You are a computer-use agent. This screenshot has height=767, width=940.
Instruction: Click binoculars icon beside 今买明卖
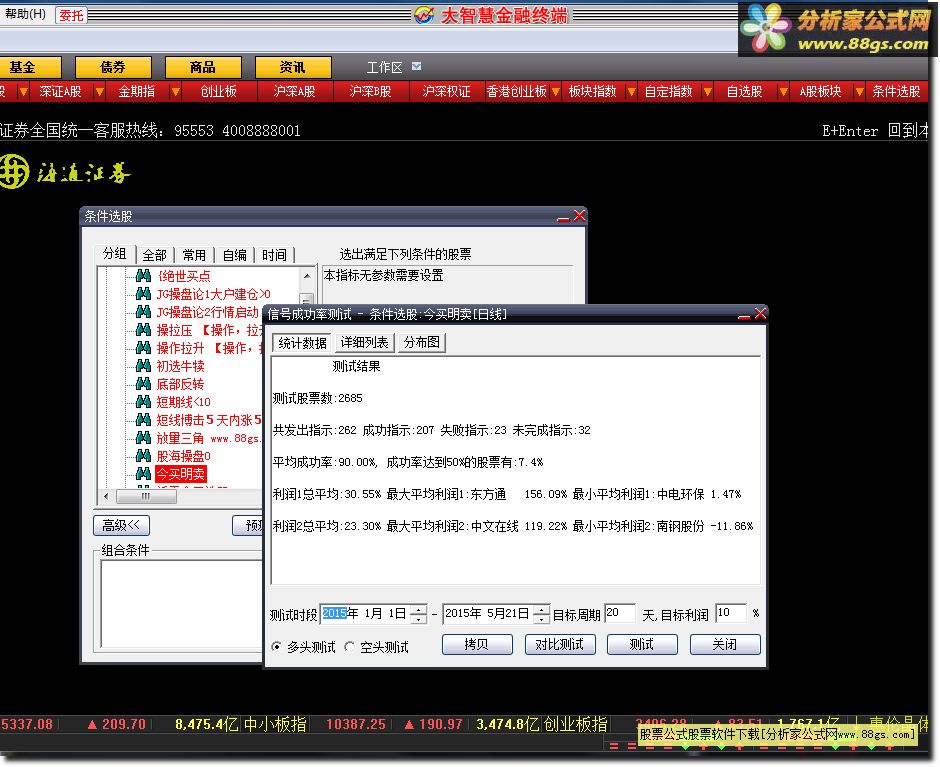[x=143, y=474]
